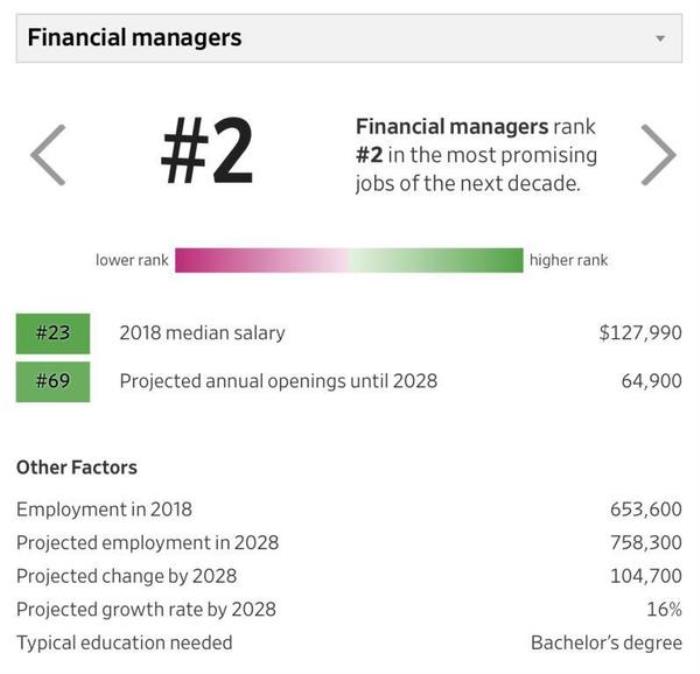Click the Financial managers rank description text
Image resolution: width=700 pixels, height=674 pixels.
click(x=476, y=156)
